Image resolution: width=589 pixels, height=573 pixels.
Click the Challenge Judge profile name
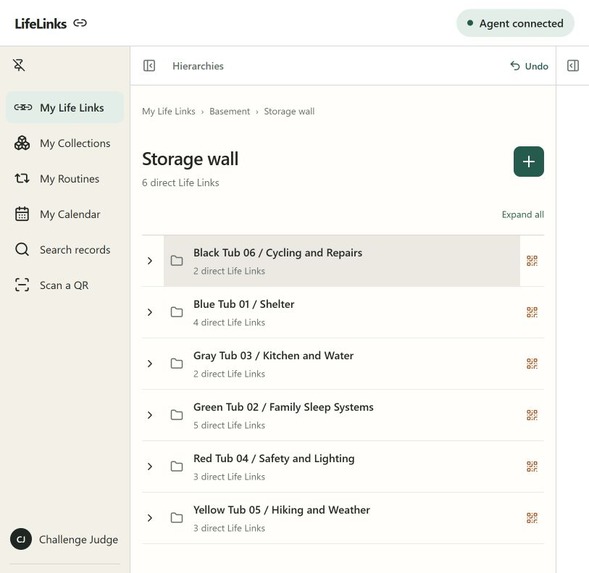pos(79,540)
